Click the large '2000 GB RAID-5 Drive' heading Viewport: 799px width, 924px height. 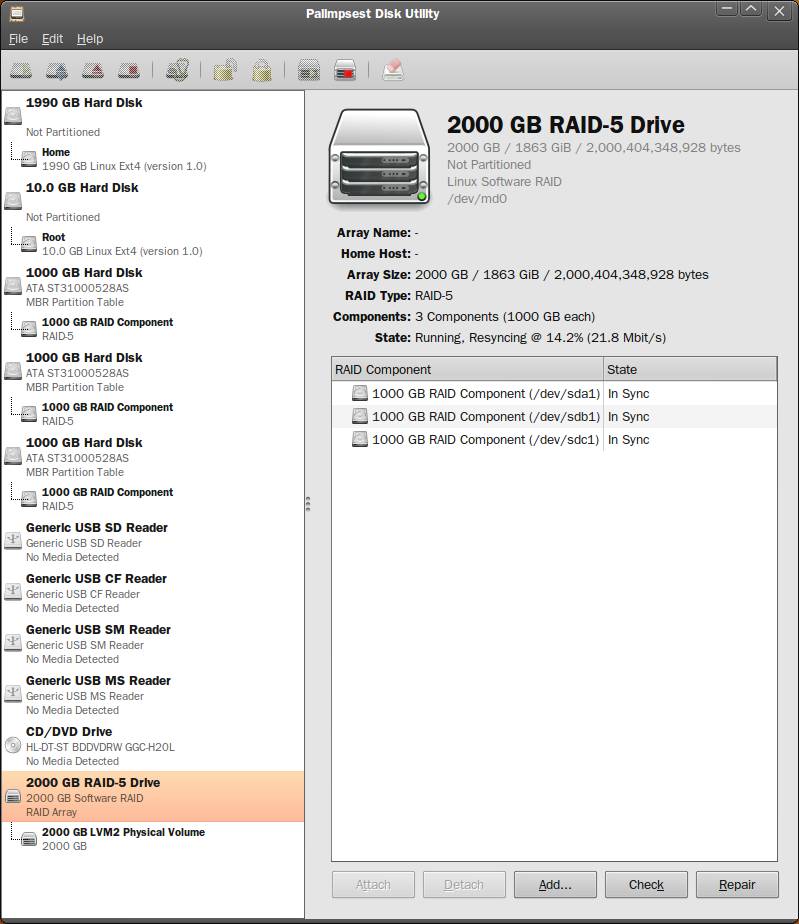click(566, 125)
